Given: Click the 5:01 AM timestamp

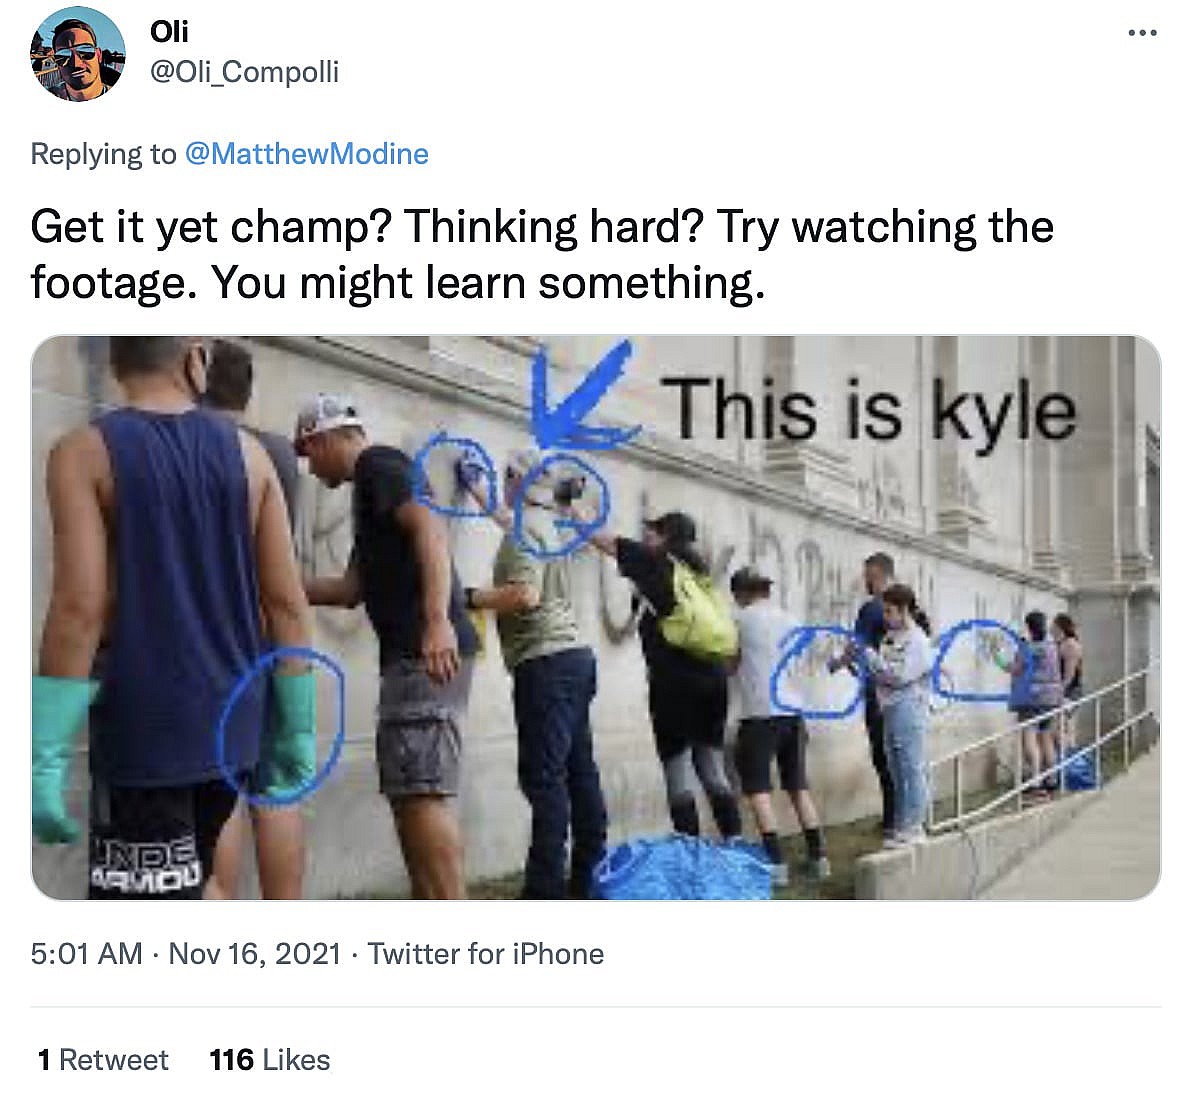Looking at the screenshot, I should [x=86, y=954].
